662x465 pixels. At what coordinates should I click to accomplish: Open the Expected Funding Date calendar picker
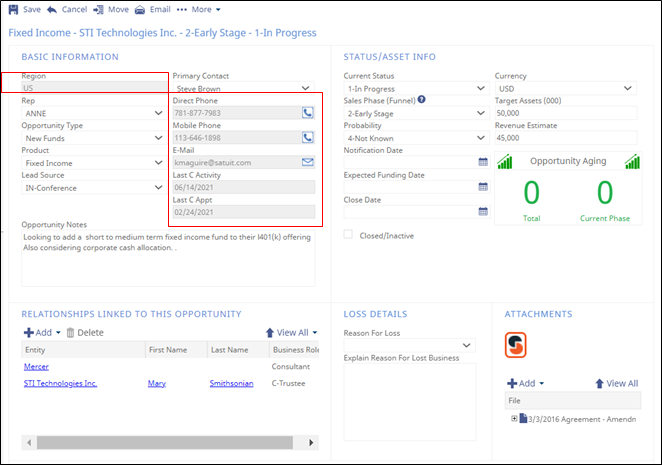tap(483, 187)
